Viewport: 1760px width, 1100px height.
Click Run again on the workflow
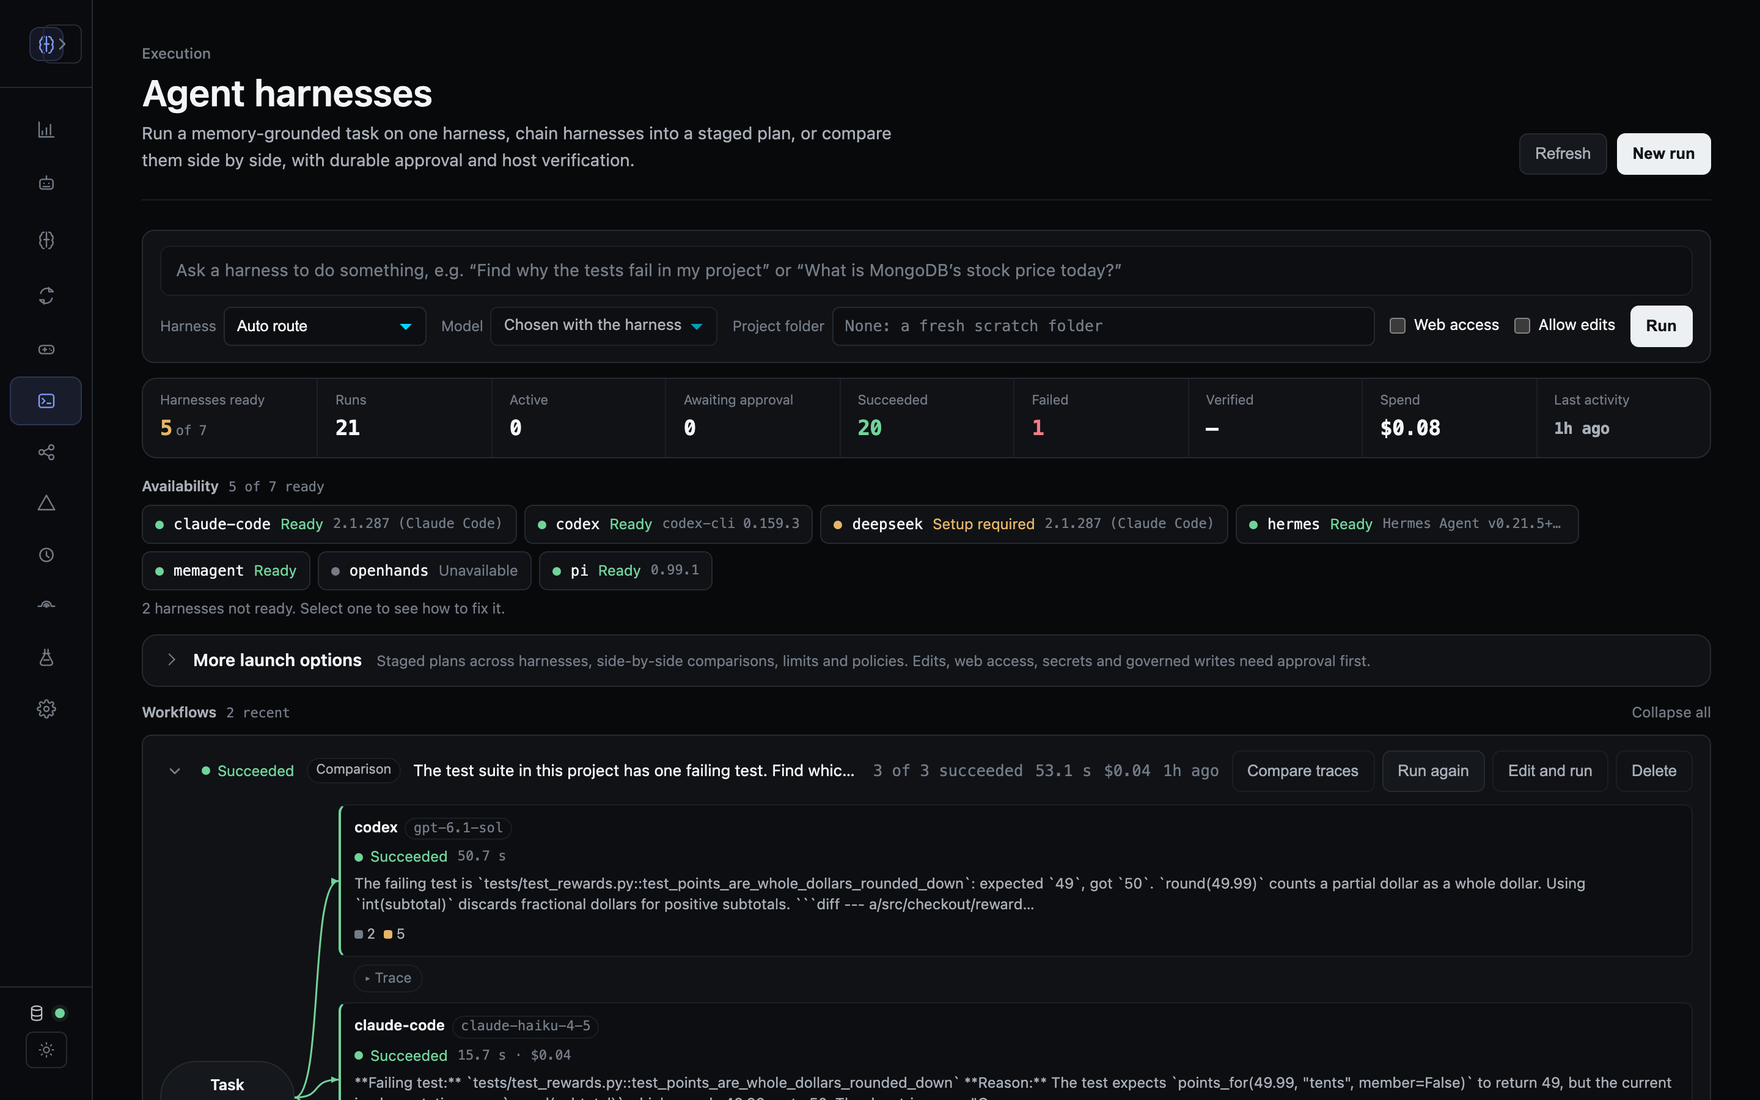1433,771
